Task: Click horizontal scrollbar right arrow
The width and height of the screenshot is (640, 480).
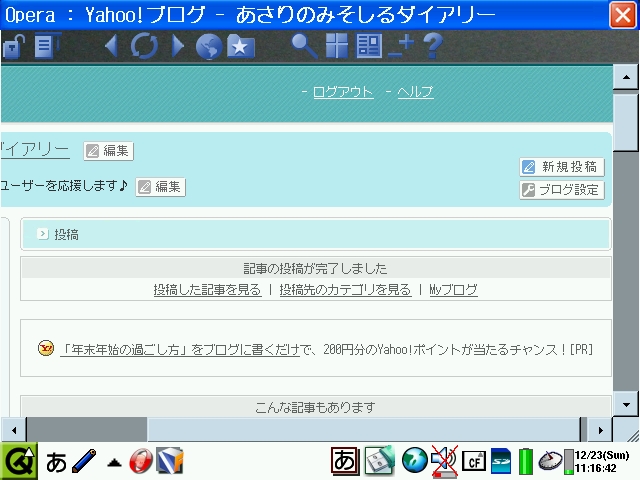Action: pos(600,430)
